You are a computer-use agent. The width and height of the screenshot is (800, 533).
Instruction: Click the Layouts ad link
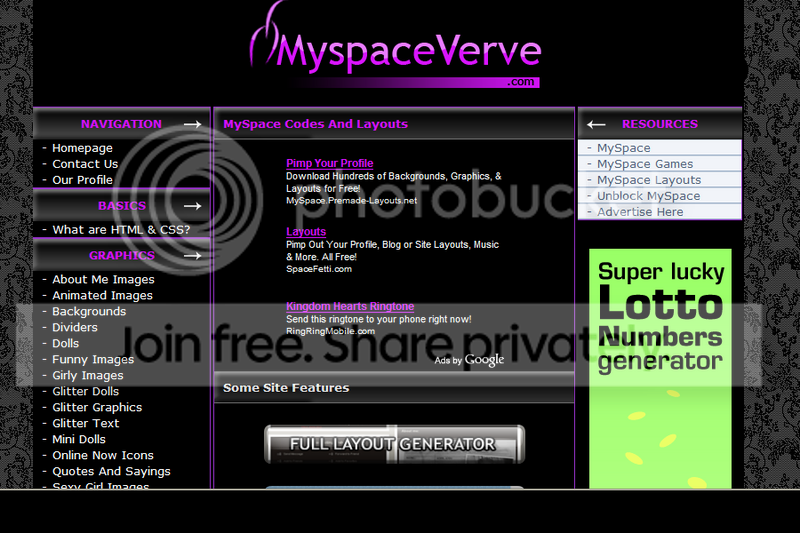coord(306,232)
